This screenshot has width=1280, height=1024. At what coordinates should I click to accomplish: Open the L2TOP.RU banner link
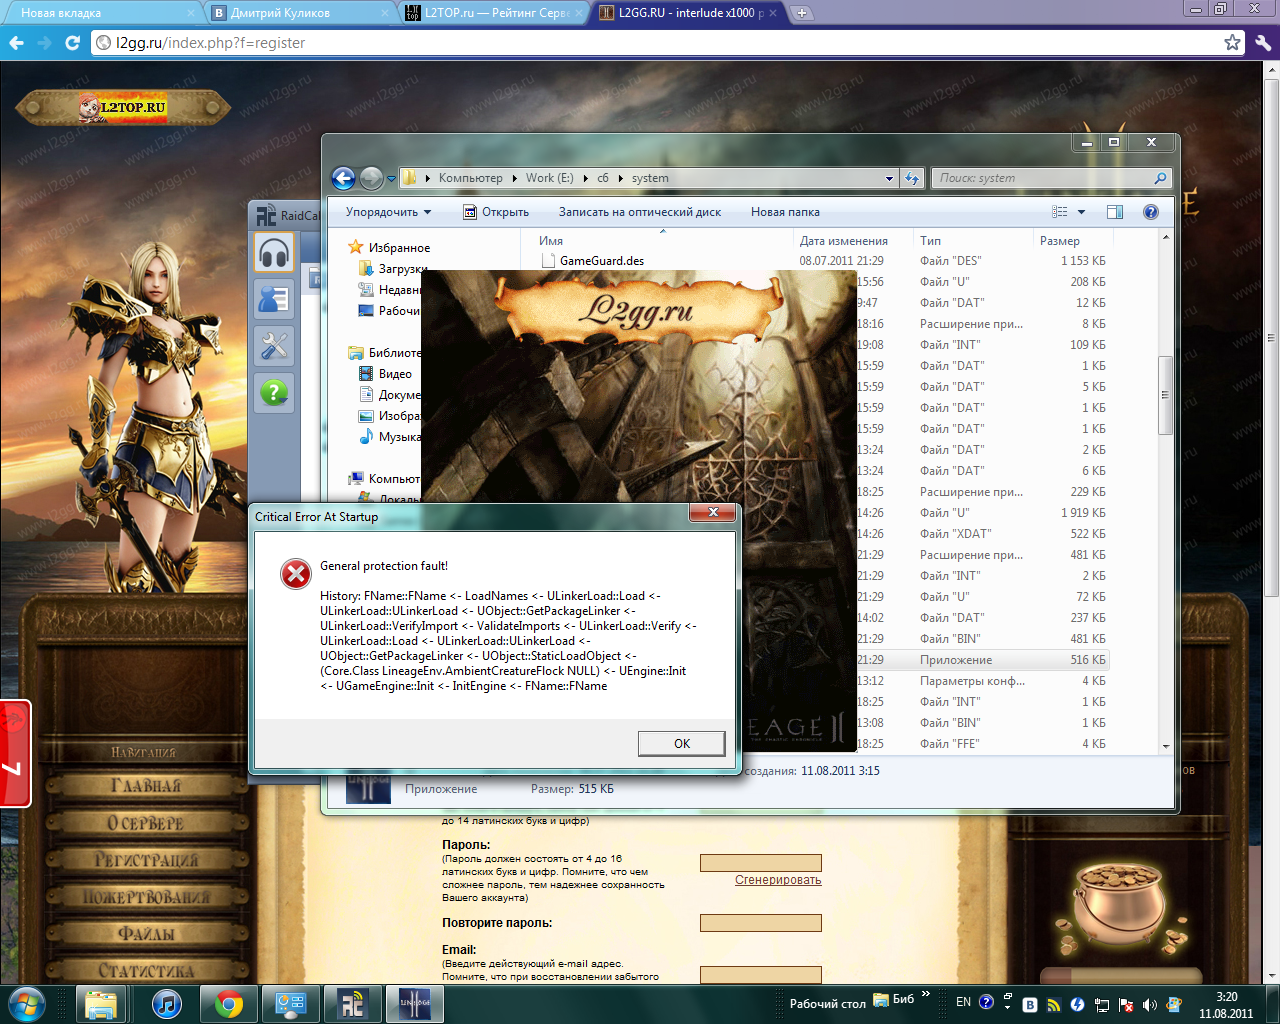[x=123, y=107]
